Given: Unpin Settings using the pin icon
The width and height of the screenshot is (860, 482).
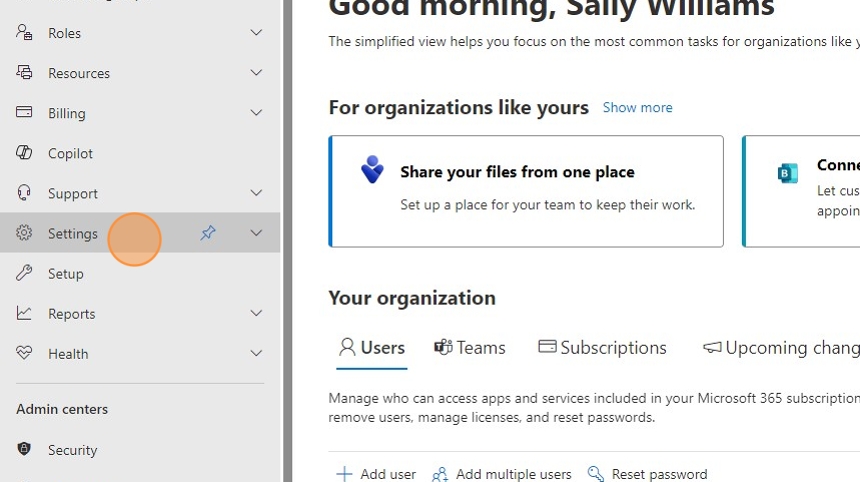Looking at the screenshot, I should click(x=208, y=233).
